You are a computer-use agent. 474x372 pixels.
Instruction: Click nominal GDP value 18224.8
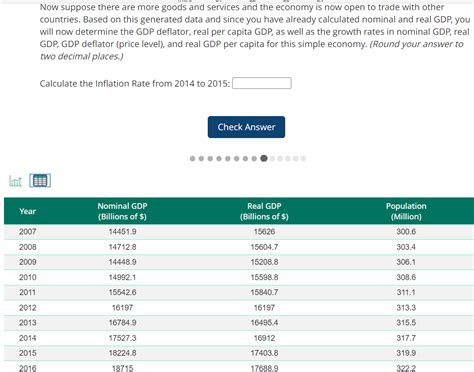click(x=122, y=353)
